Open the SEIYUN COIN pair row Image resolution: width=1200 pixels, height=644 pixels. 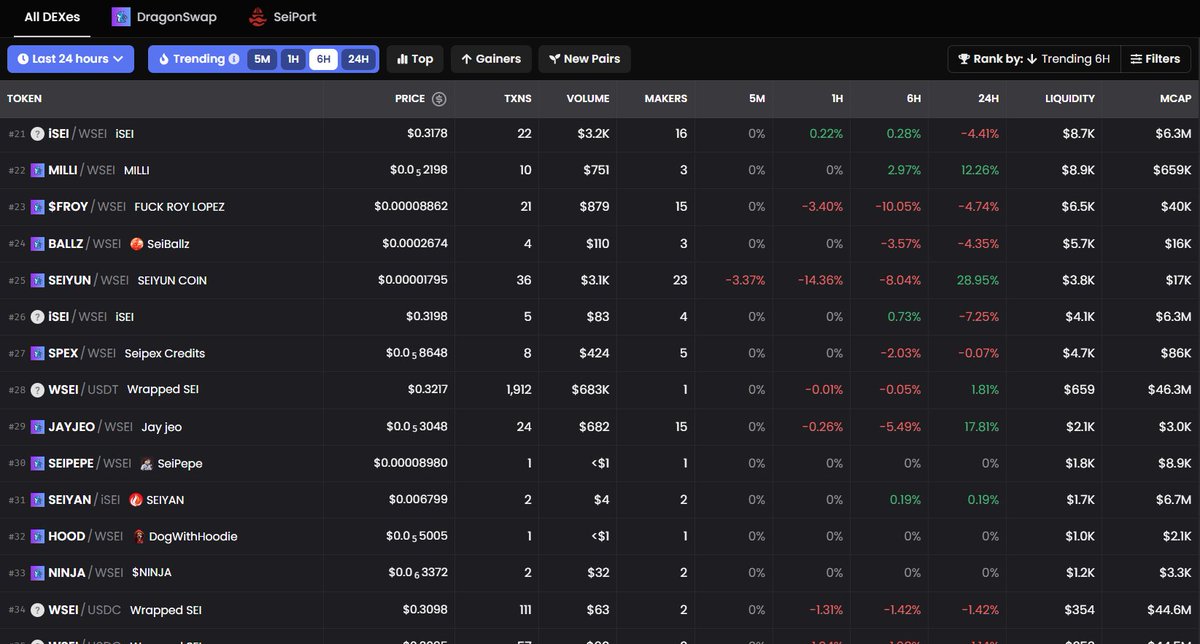pyautogui.click(x=600, y=280)
